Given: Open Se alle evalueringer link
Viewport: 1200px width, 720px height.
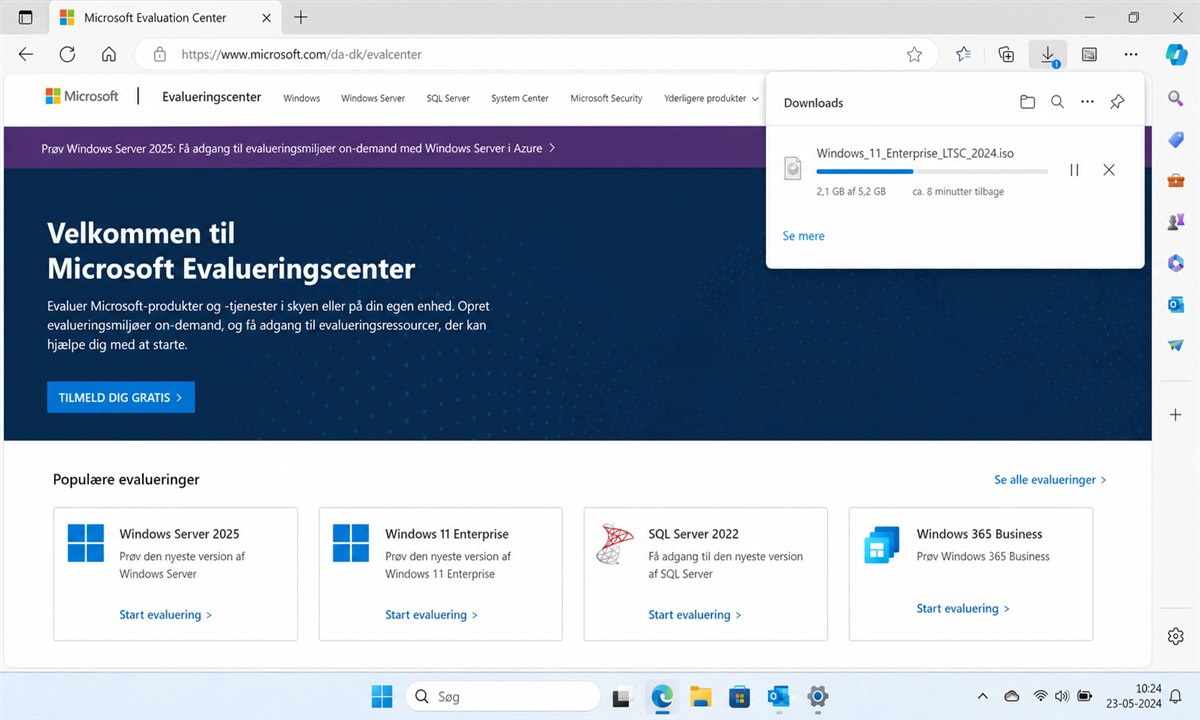Looking at the screenshot, I should 1050,480.
